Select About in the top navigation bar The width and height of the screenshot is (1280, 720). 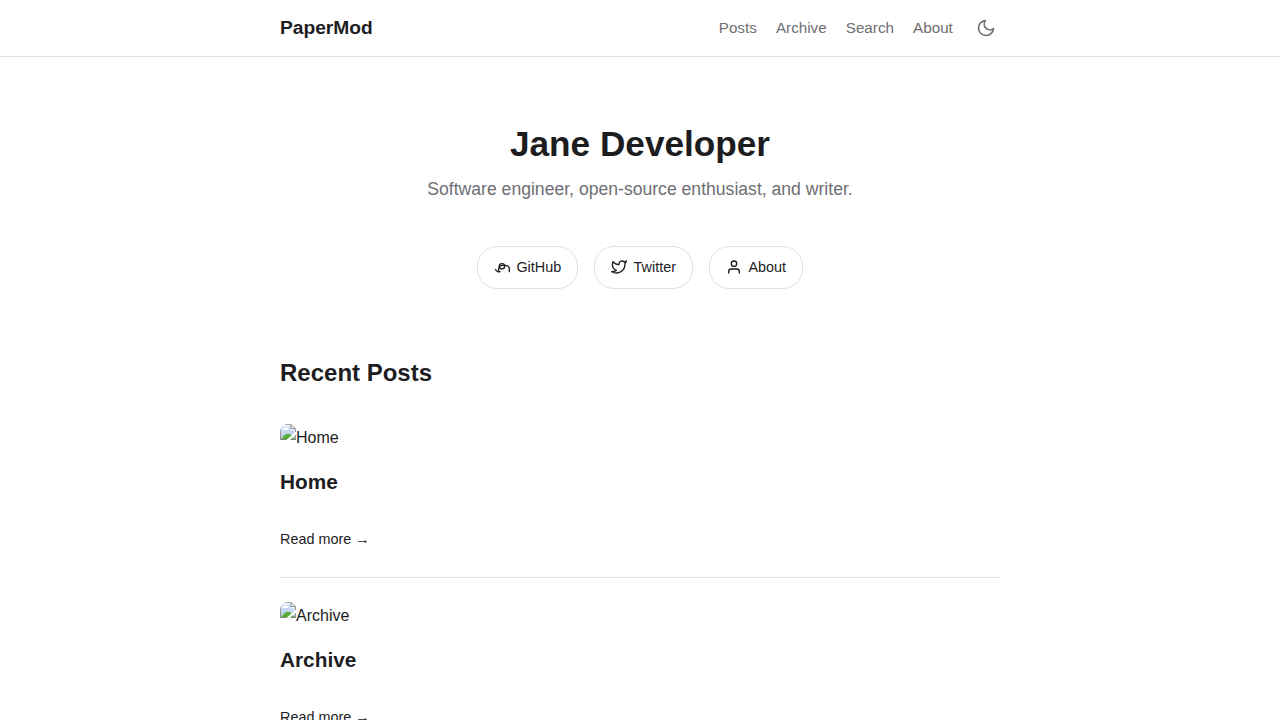(932, 28)
